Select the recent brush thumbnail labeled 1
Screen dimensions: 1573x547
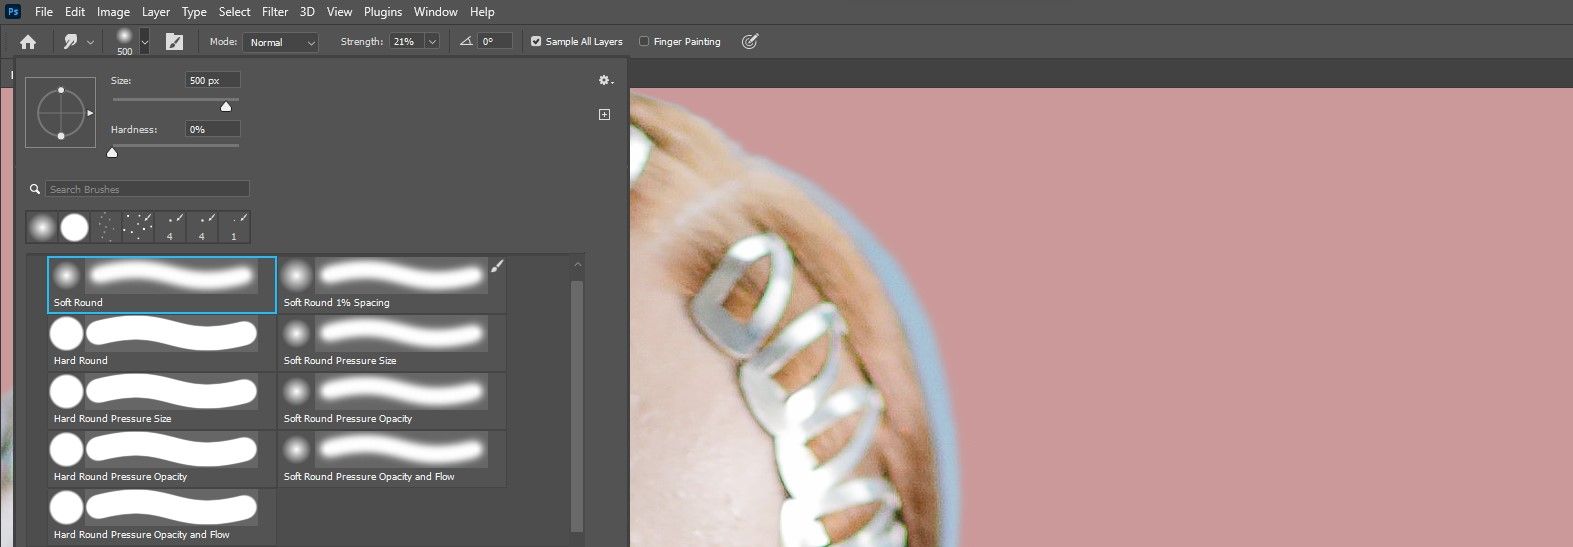234,228
